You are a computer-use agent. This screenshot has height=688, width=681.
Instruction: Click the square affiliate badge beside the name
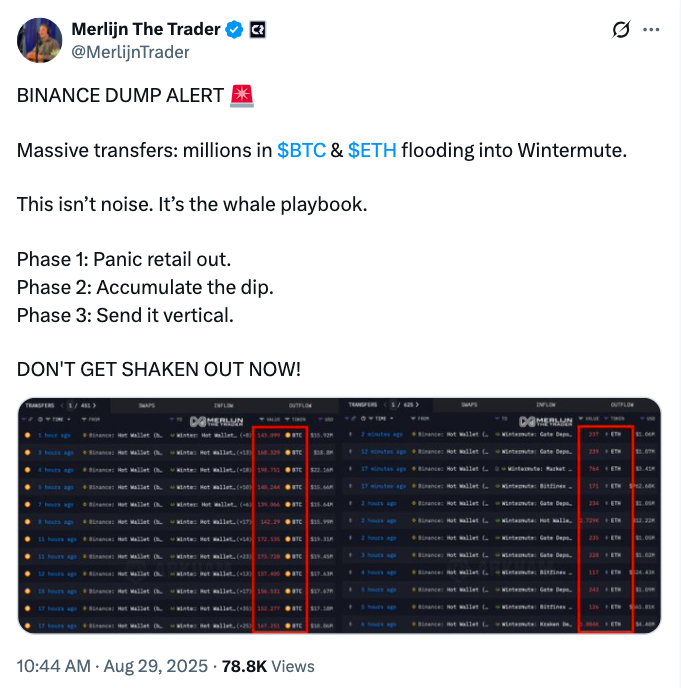[257, 30]
